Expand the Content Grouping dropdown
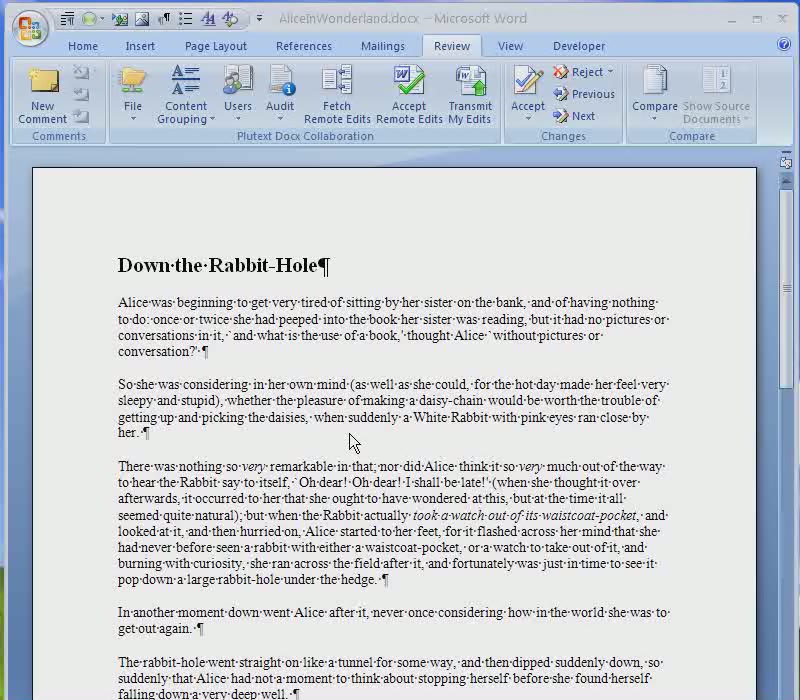The image size is (800, 700). pos(186,95)
